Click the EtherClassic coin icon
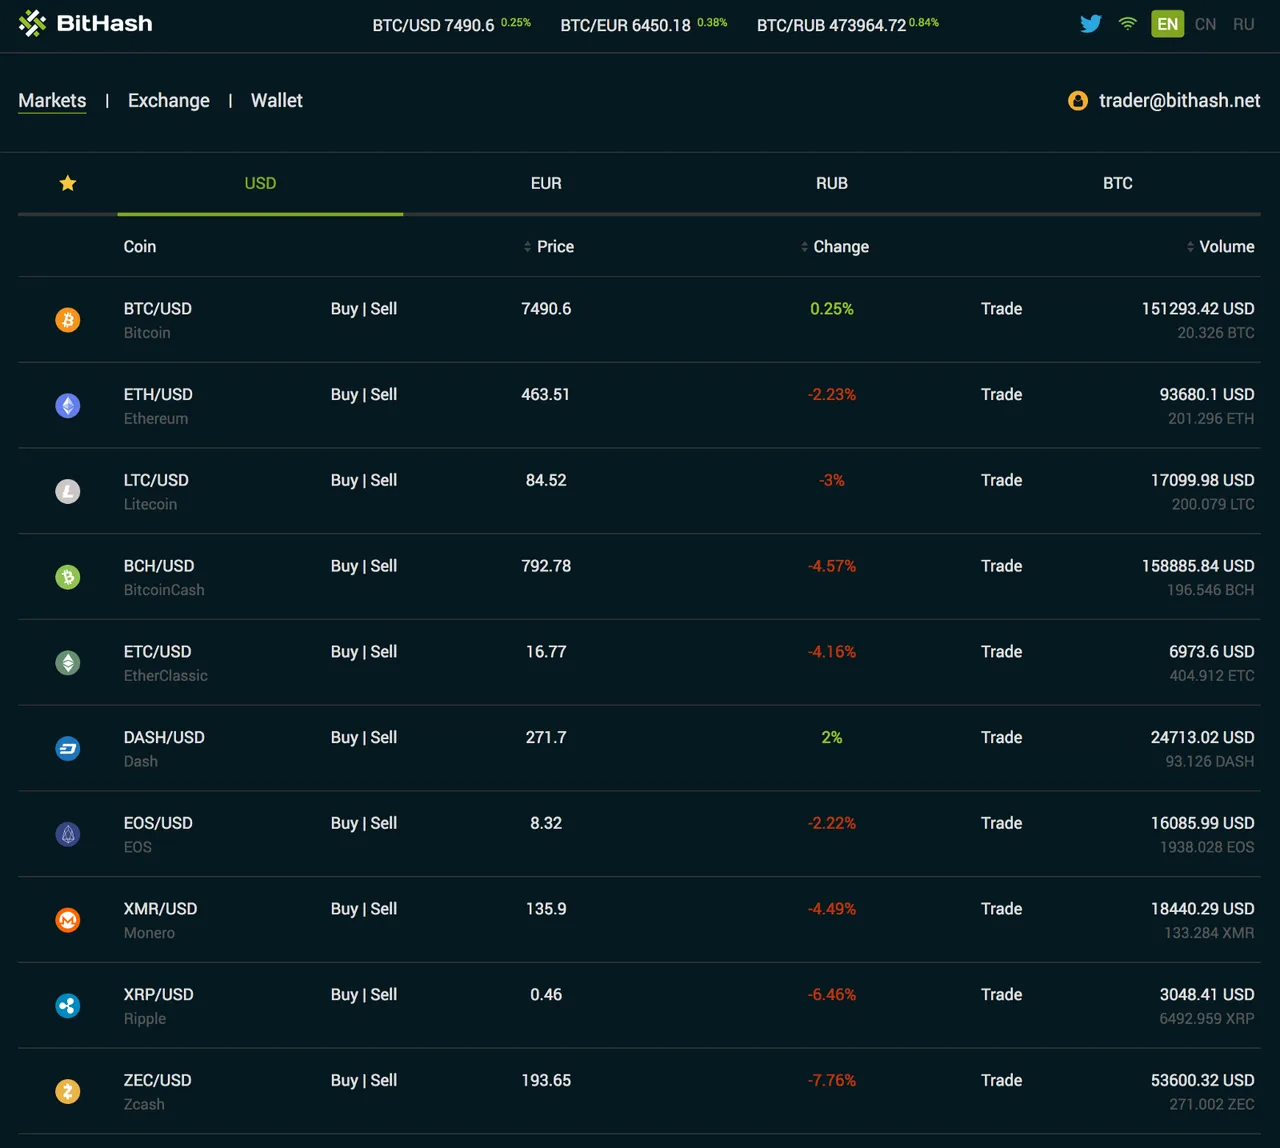Image resolution: width=1280 pixels, height=1148 pixels. click(x=67, y=663)
